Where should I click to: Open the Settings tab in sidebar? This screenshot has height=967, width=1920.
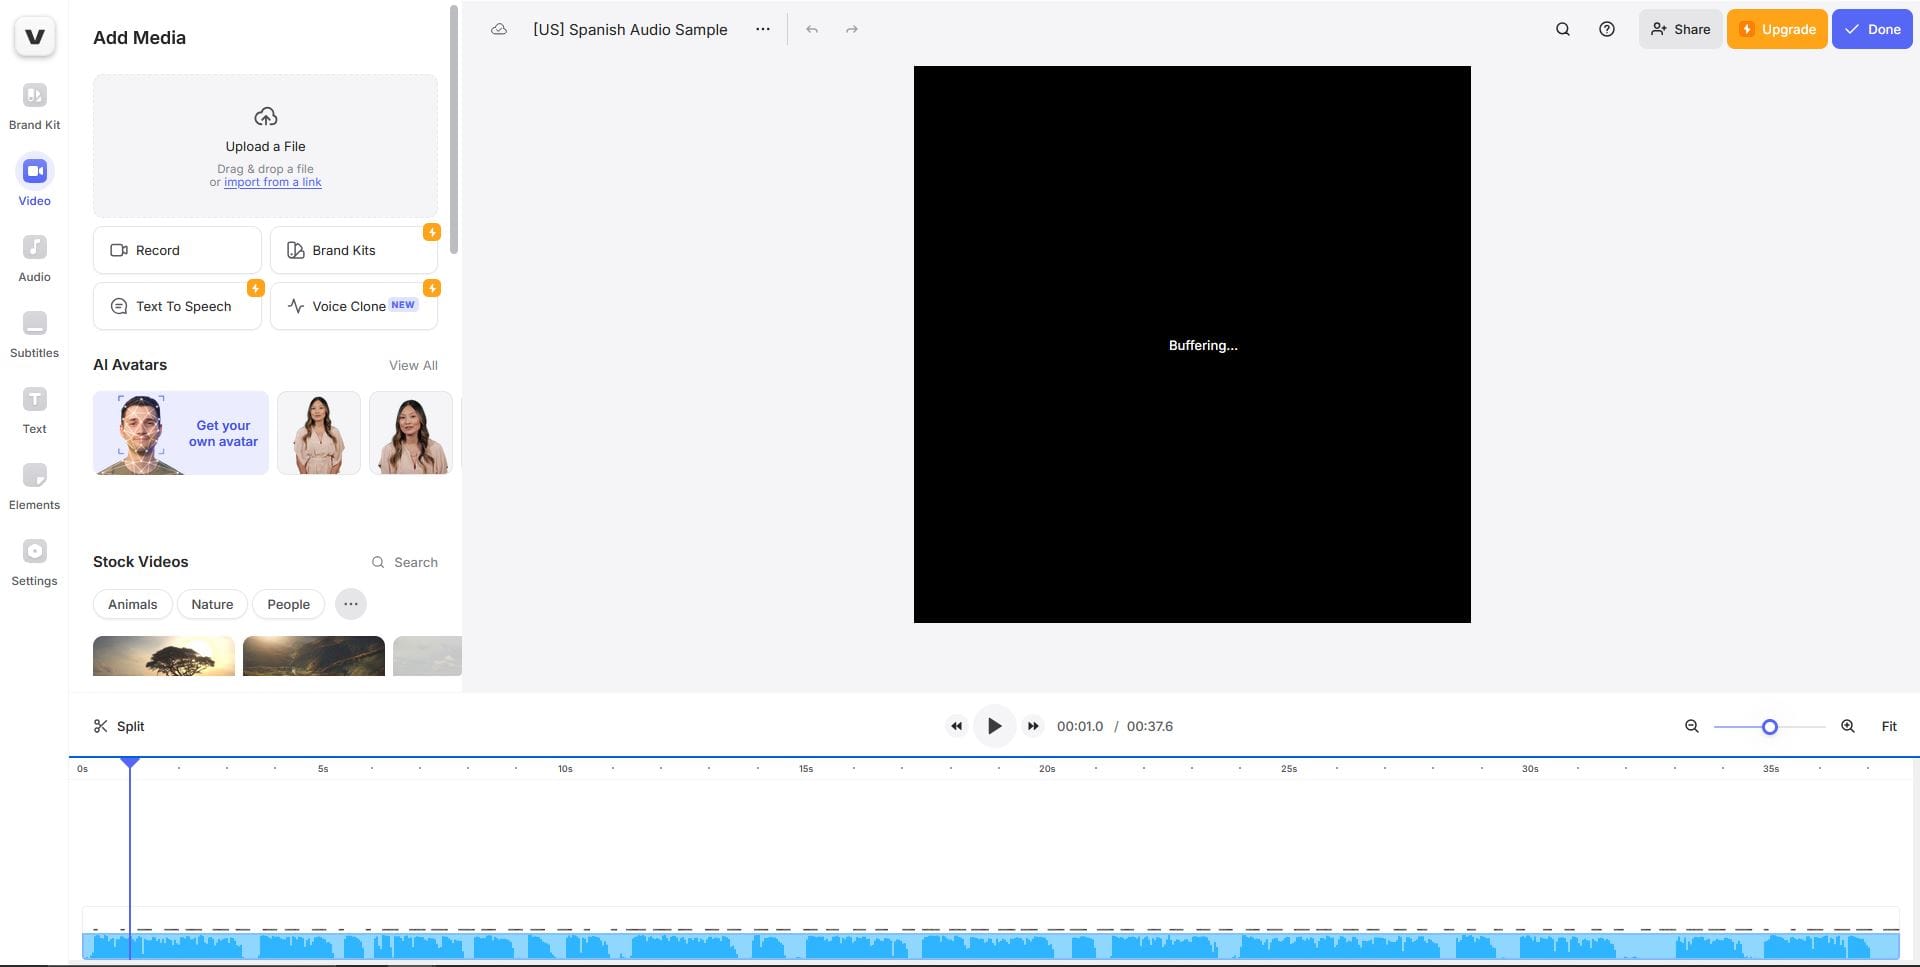pos(34,562)
